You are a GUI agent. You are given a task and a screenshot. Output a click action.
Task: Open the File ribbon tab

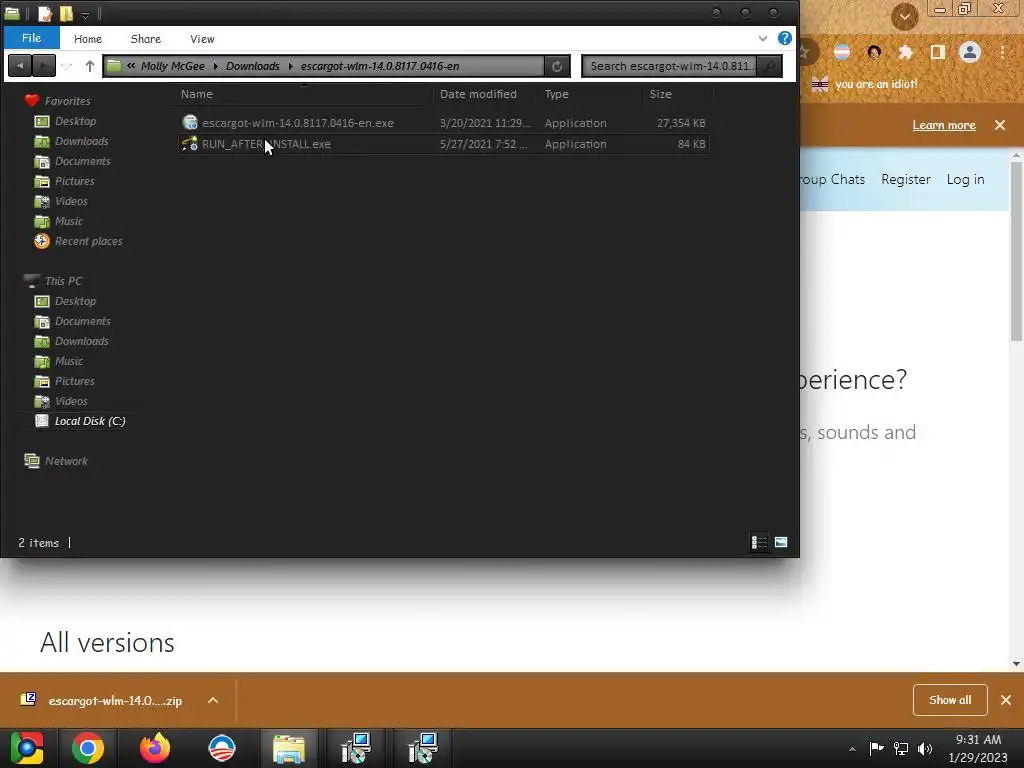tap(31, 38)
